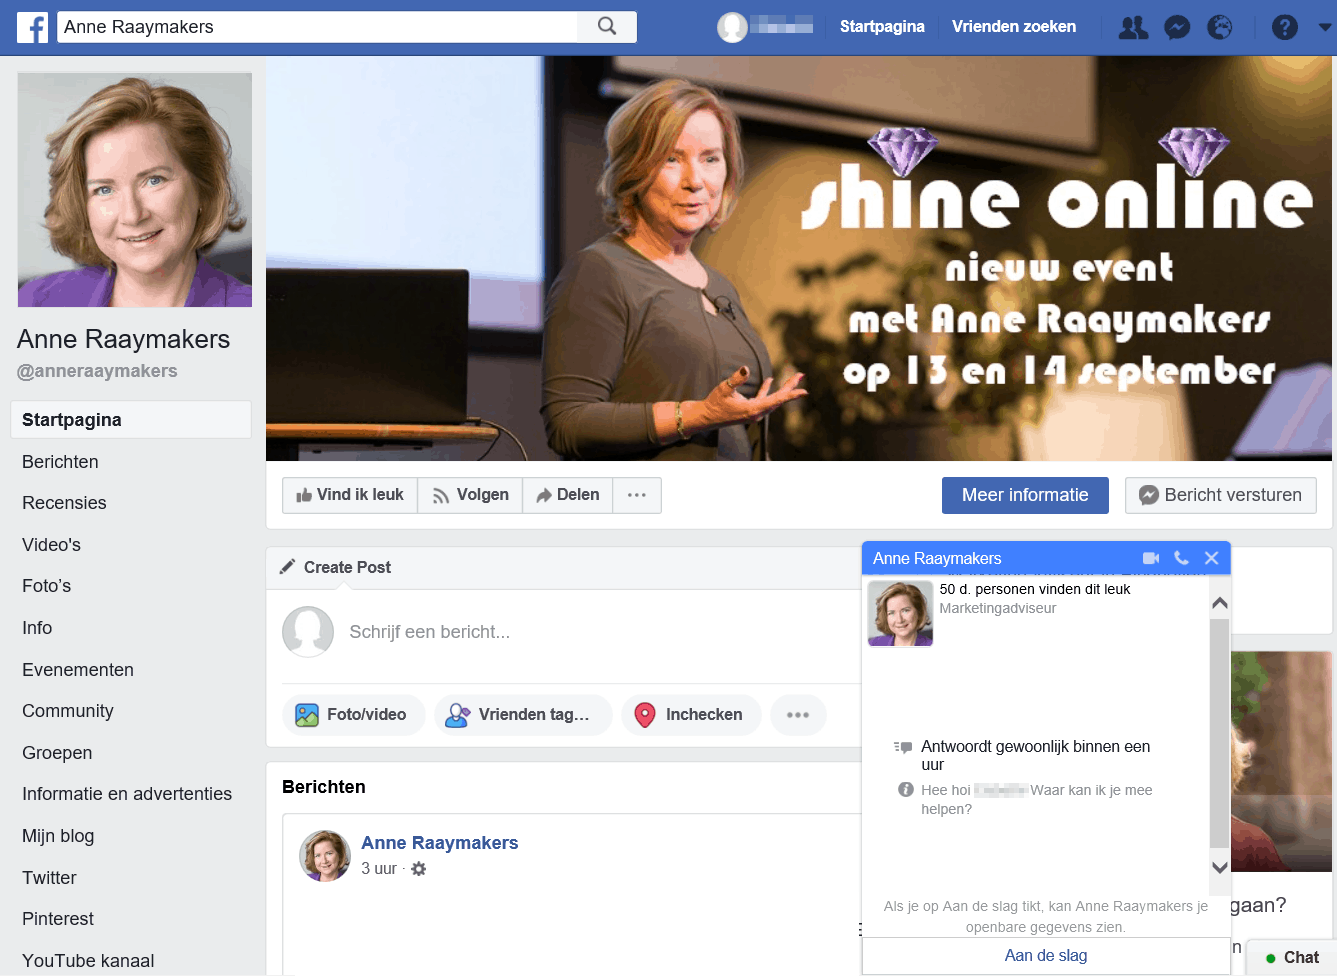1337x976 pixels.
Task: Click the shine online cover photo
Action: pos(799,258)
